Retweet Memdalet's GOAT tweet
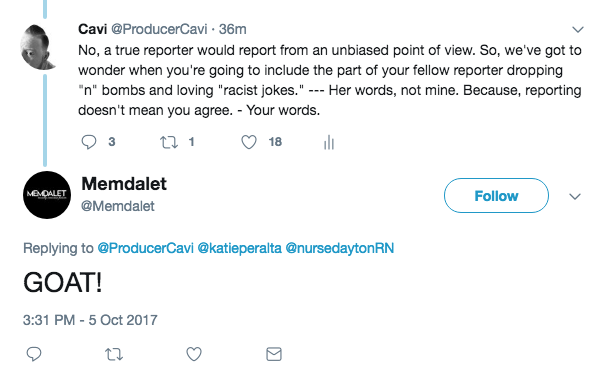 click(114, 355)
